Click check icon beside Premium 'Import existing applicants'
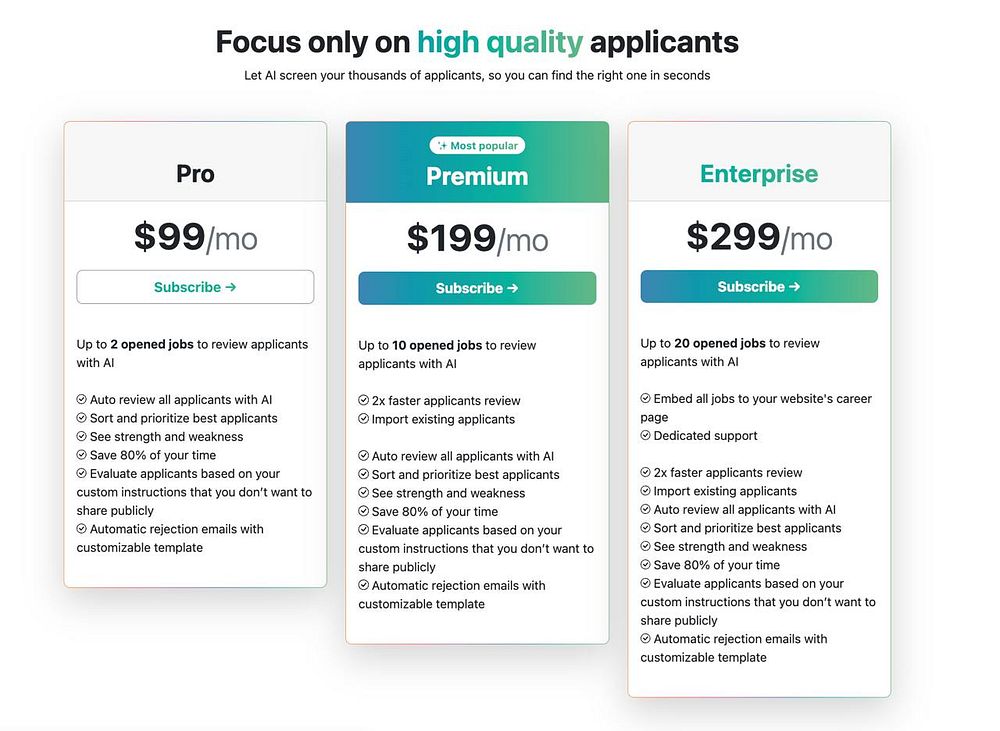 364,419
